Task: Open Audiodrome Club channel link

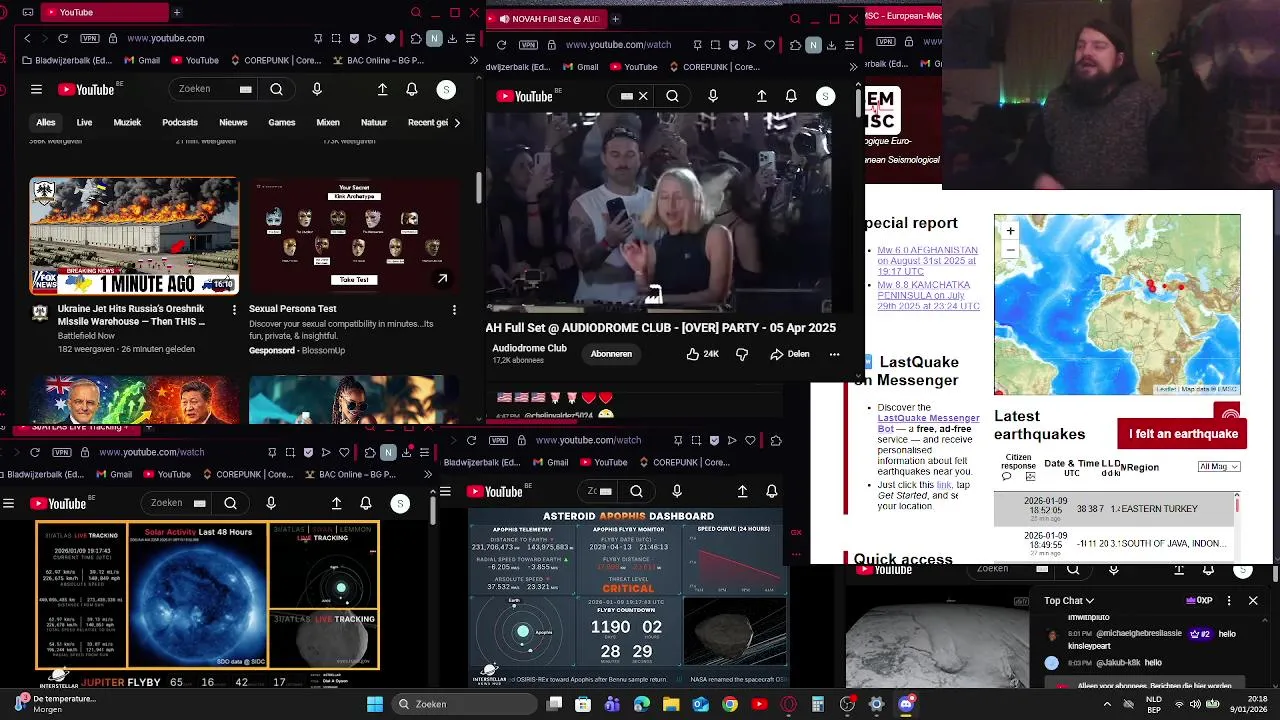Action: click(x=529, y=348)
